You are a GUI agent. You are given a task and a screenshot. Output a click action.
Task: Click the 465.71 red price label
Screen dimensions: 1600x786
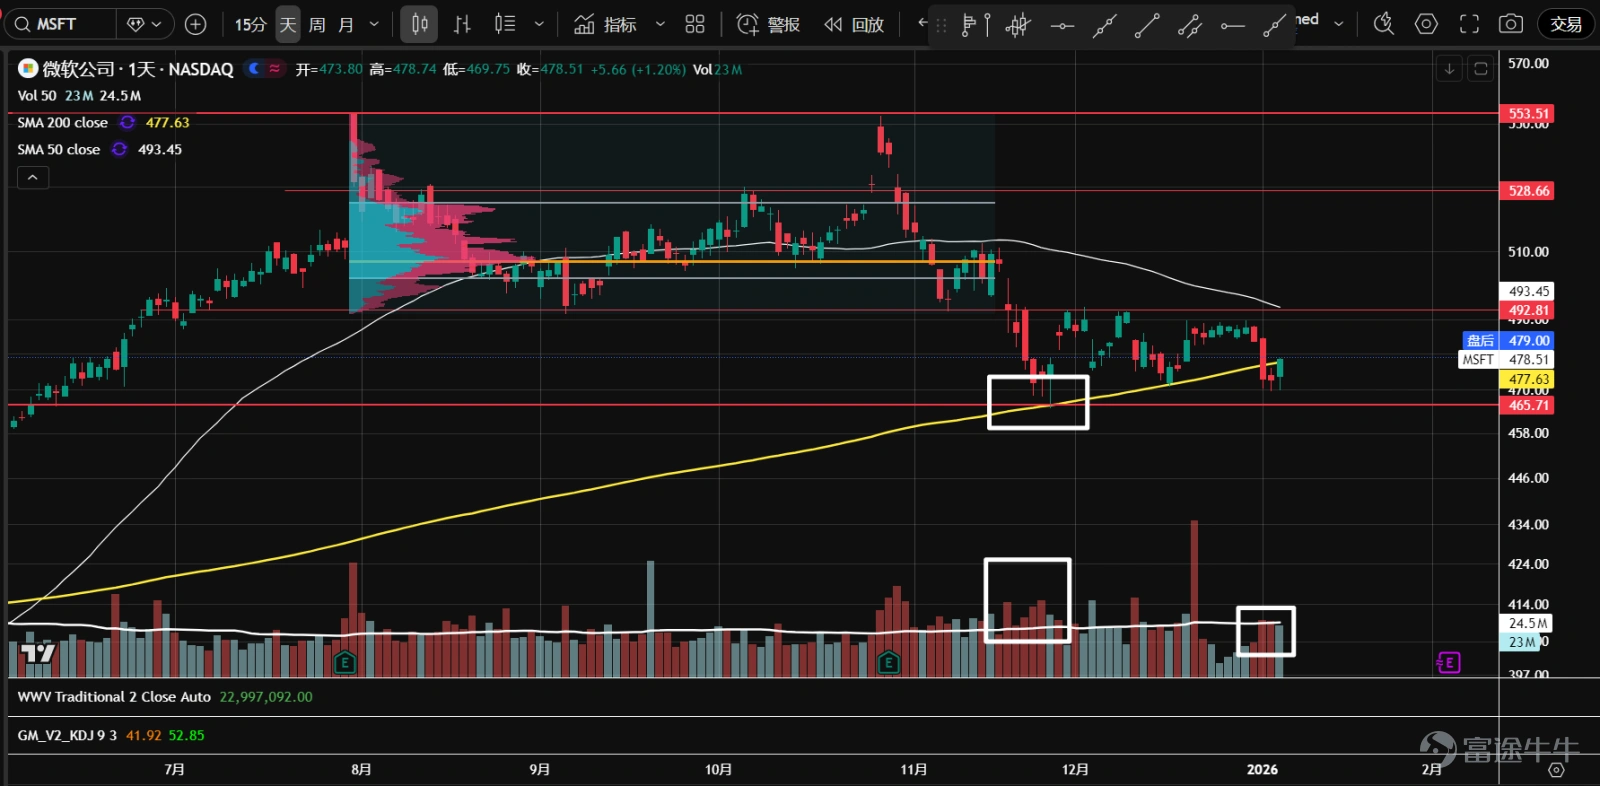click(x=1528, y=405)
